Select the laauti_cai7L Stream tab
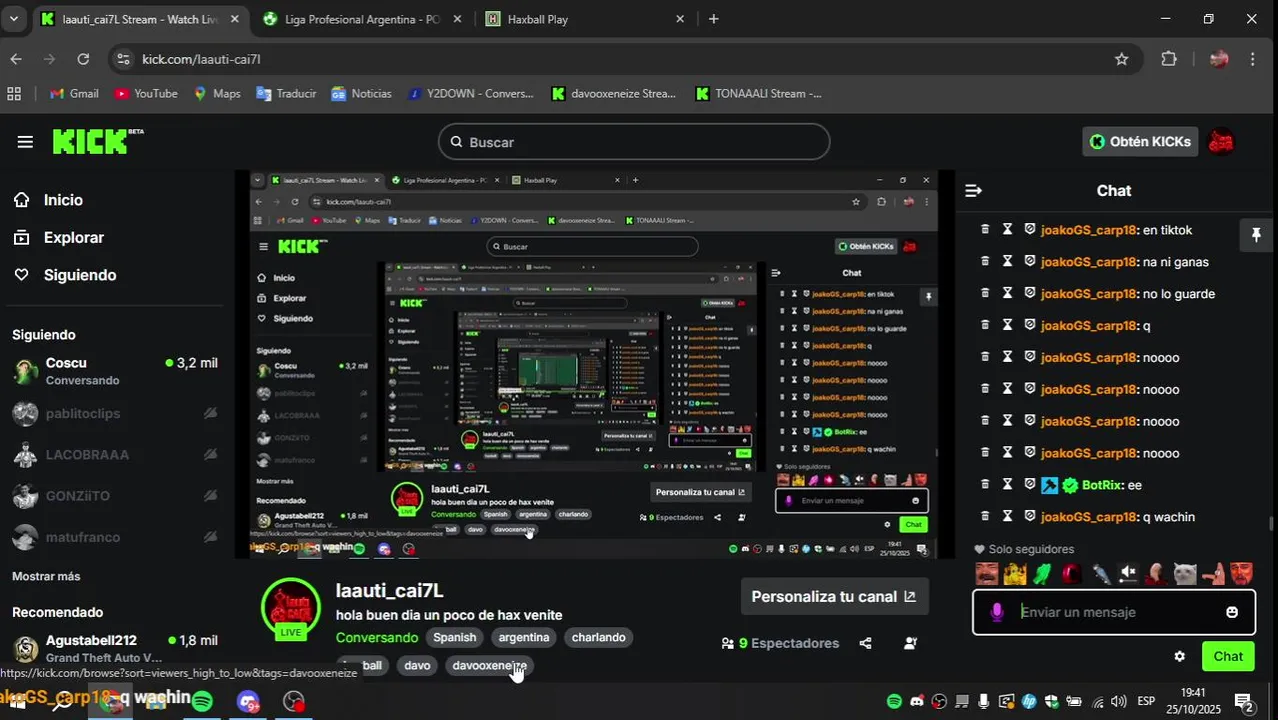Screen dimensions: 1278x720 click(140, 19)
